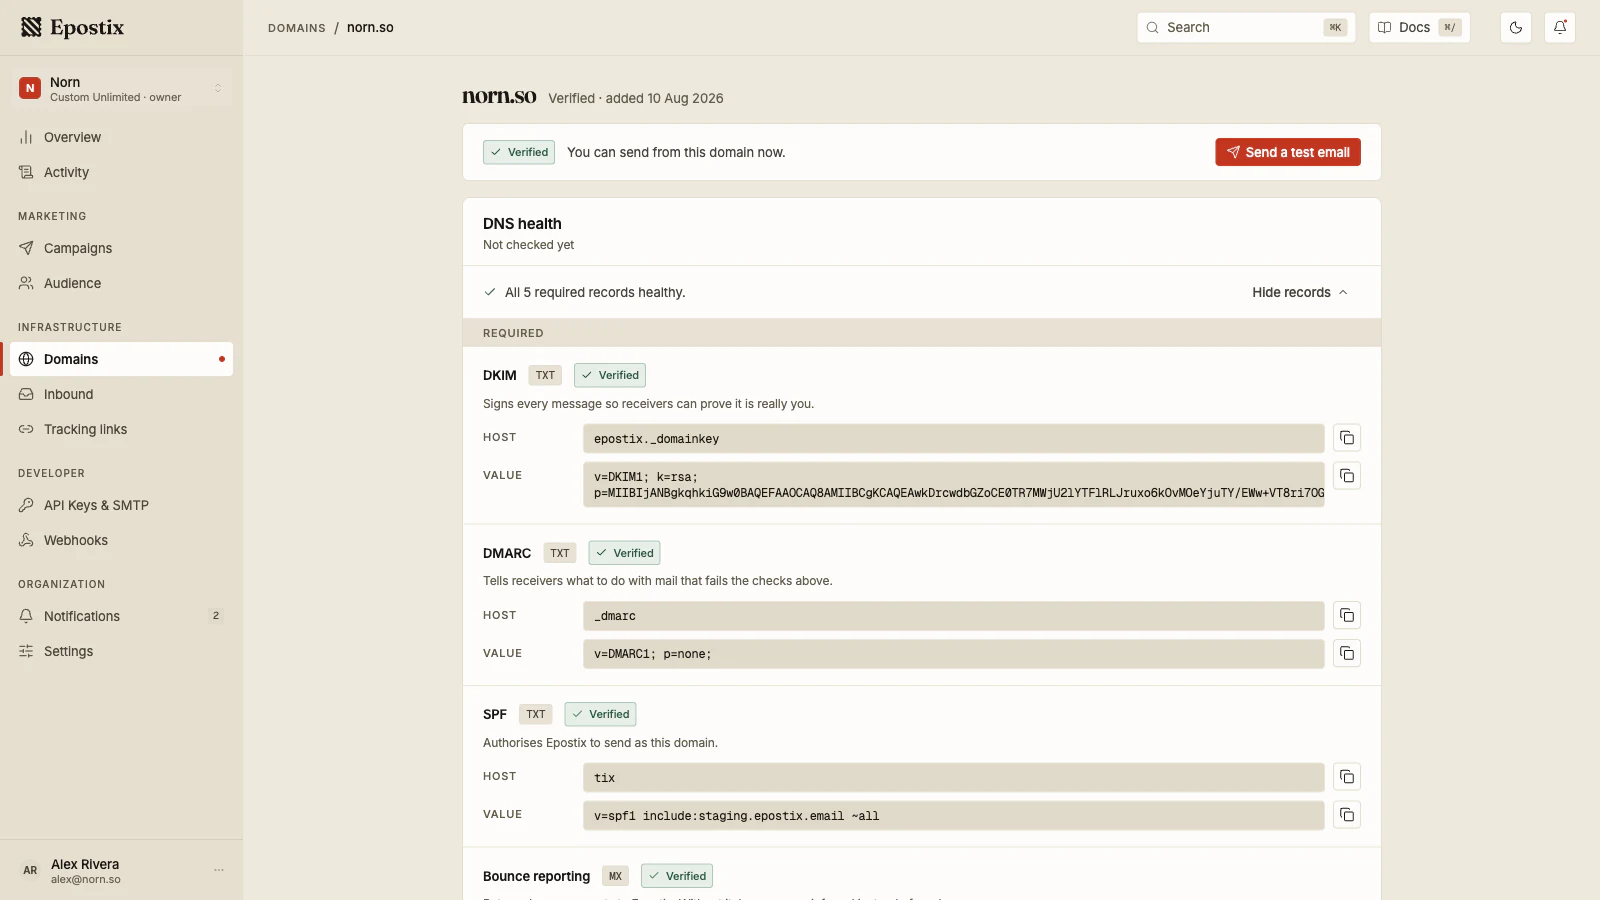Click 'All 5 required records healthy.' text
This screenshot has width=1600, height=900.
(x=595, y=292)
